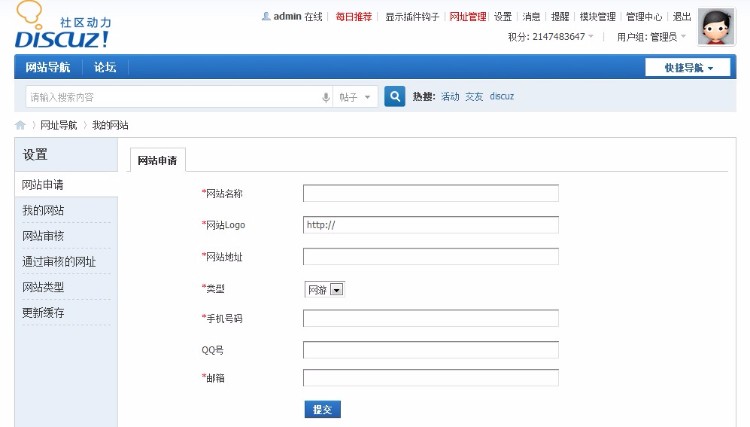750x427 pixels.
Task: Open the 设置 link in top bar
Action: tap(503, 17)
